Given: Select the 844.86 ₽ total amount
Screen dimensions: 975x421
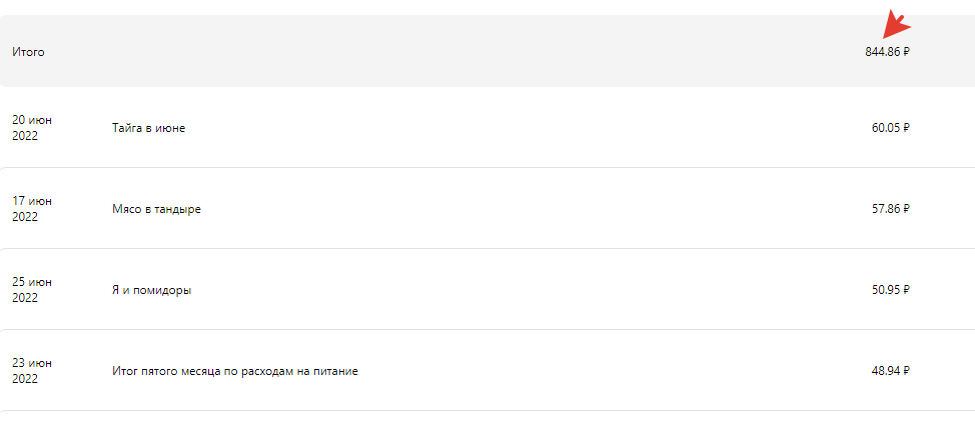Looking at the screenshot, I should click(887, 52).
